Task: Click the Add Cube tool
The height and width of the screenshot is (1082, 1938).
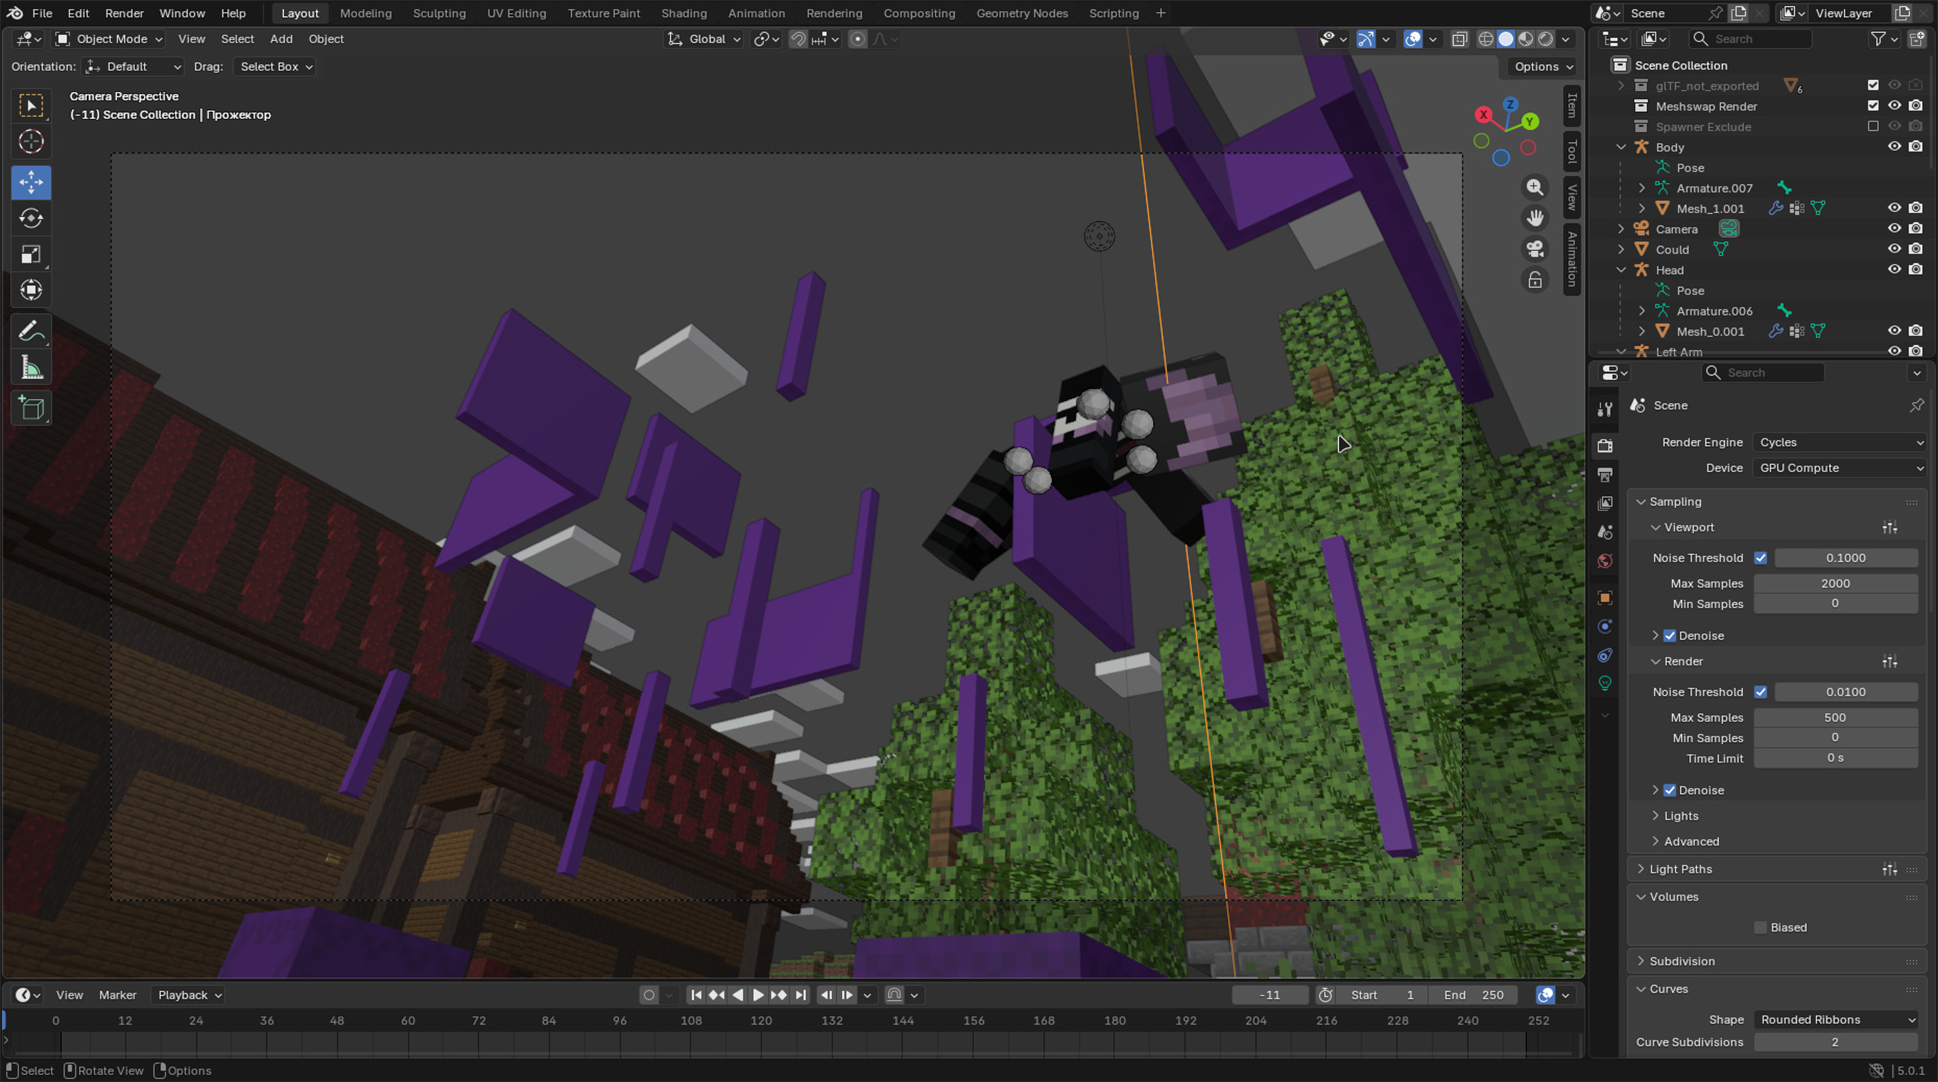Action: 31,408
